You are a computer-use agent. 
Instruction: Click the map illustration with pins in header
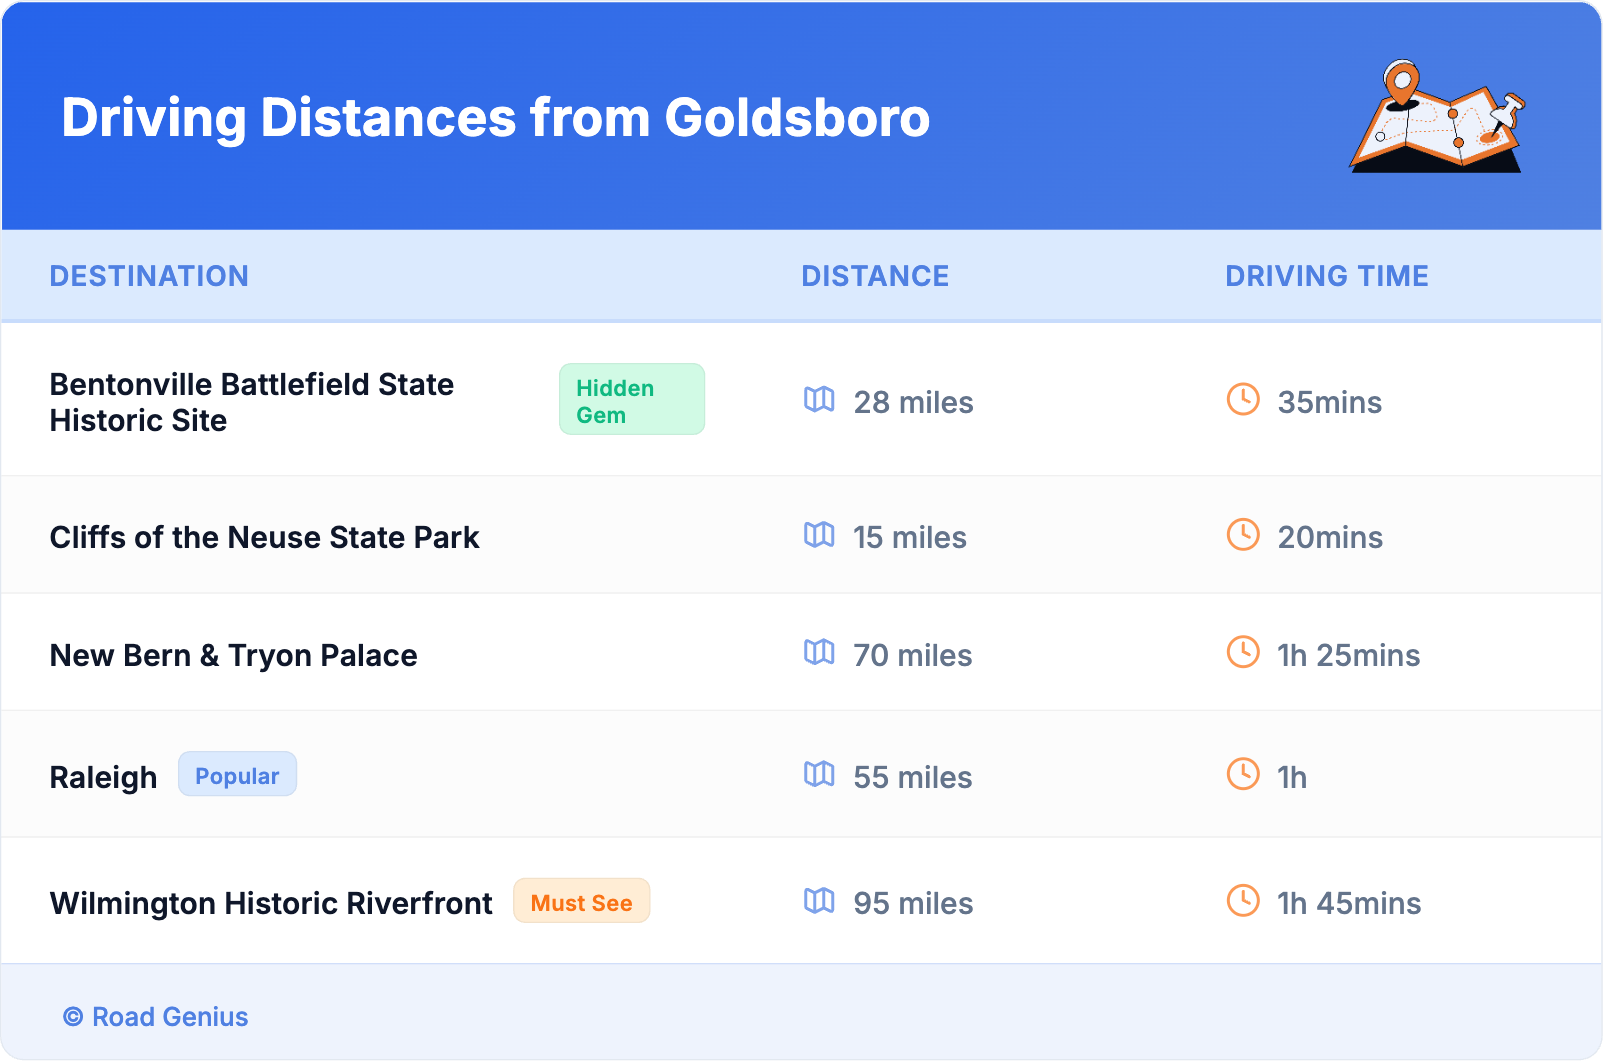pyautogui.click(x=1437, y=117)
